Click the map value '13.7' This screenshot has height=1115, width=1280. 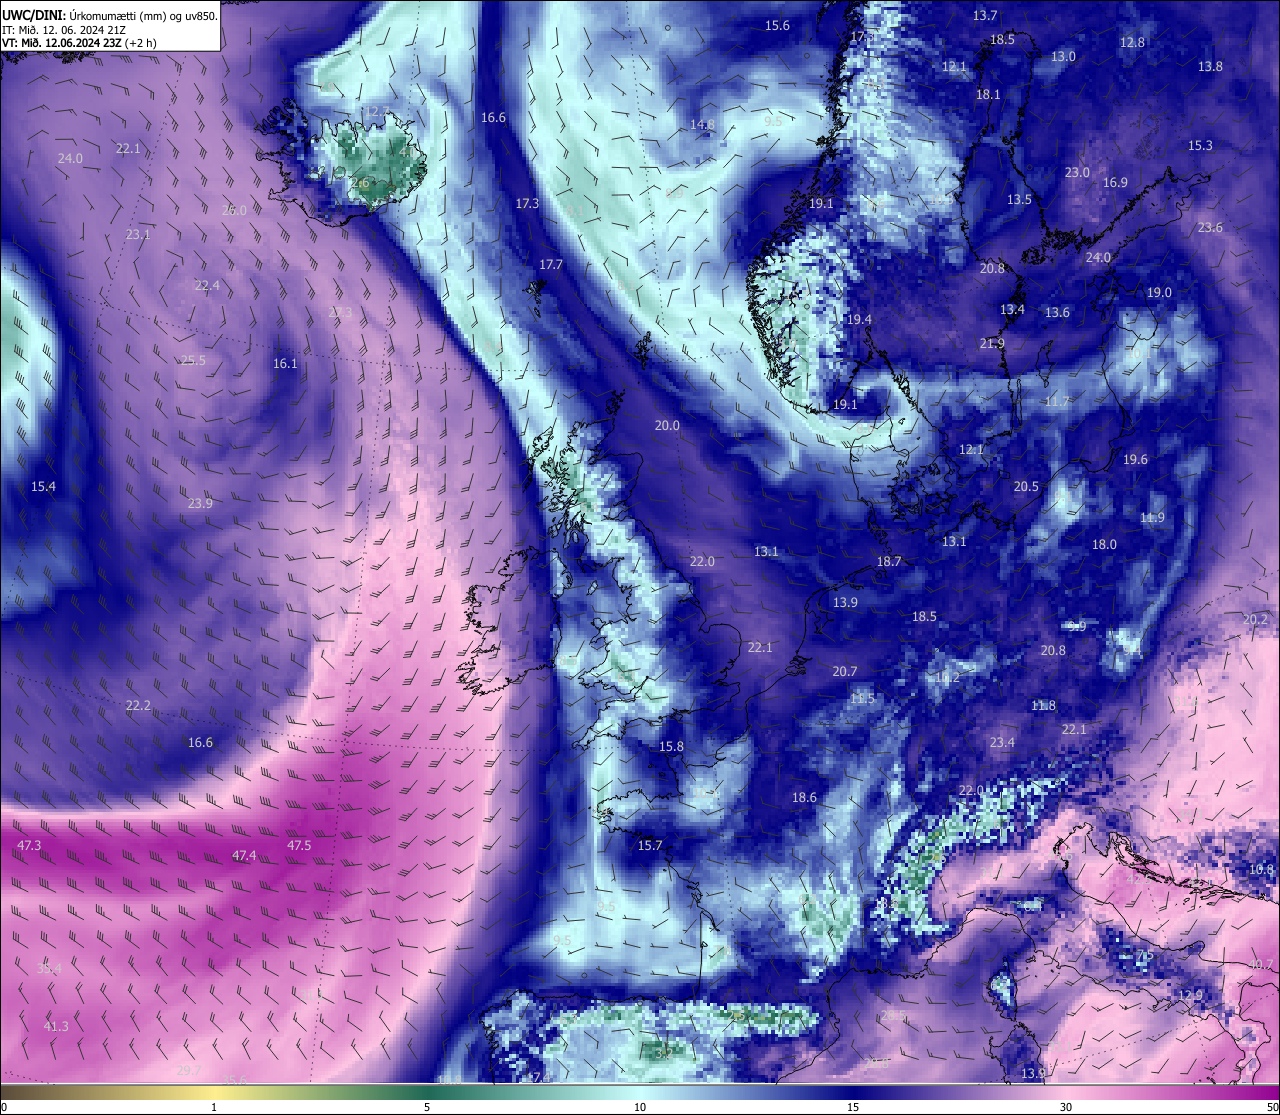[985, 16]
